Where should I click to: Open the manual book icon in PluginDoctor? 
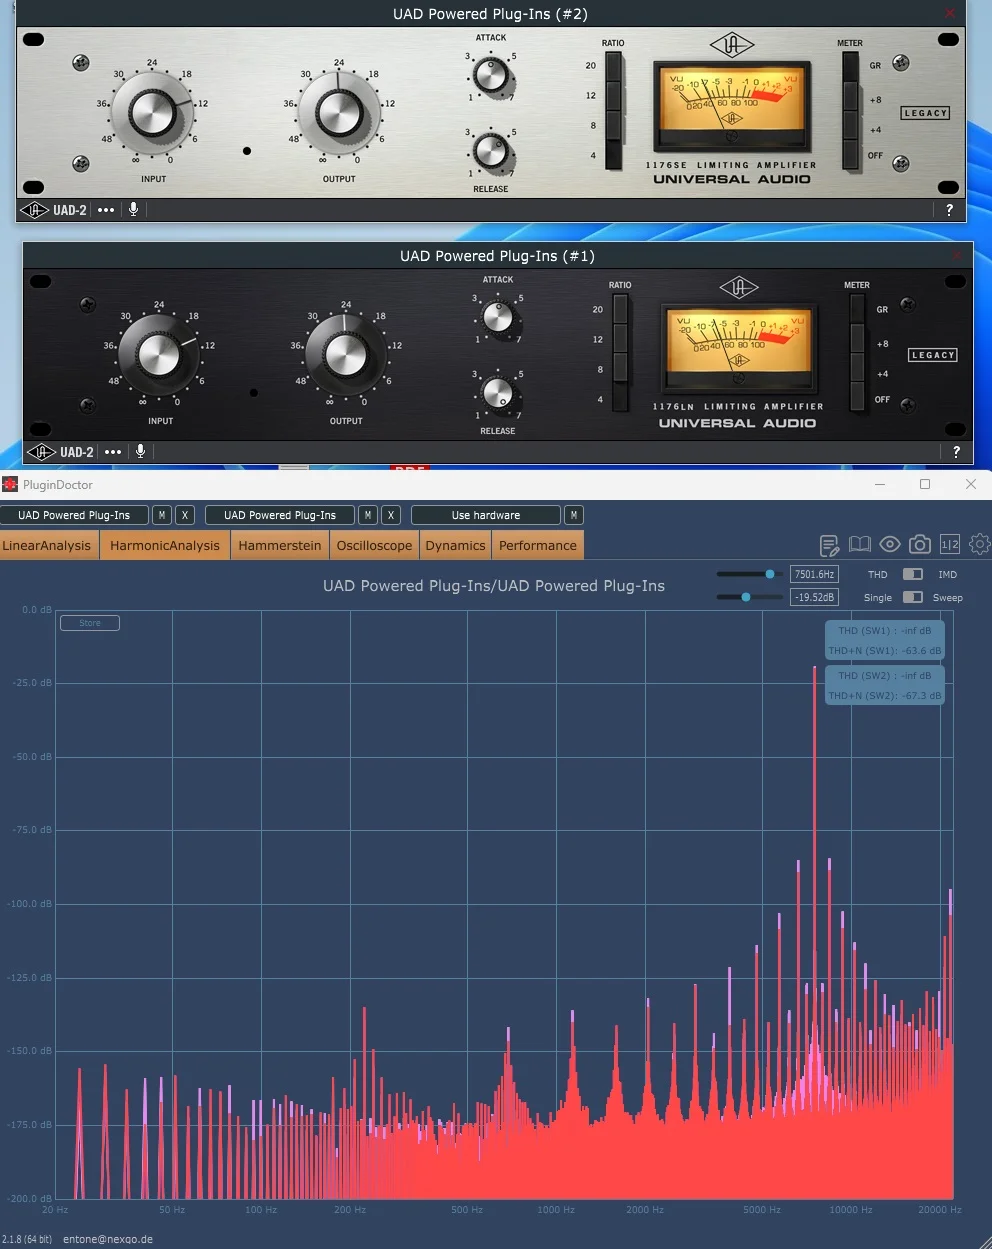(x=860, y=544)
